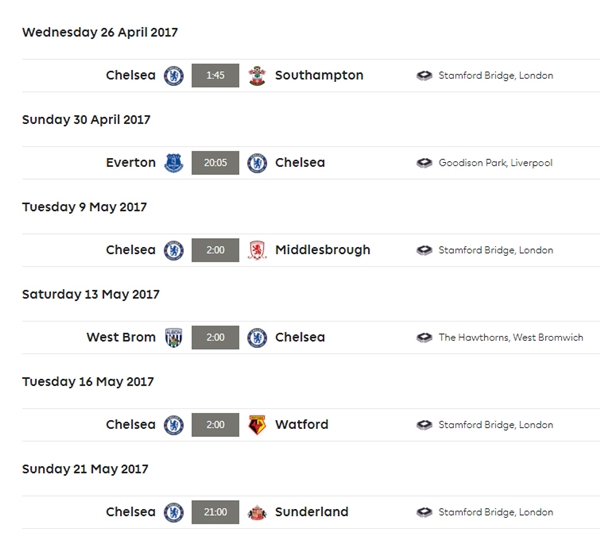
Task: Click the Watford club crest
Action: [x=257, y=425]
